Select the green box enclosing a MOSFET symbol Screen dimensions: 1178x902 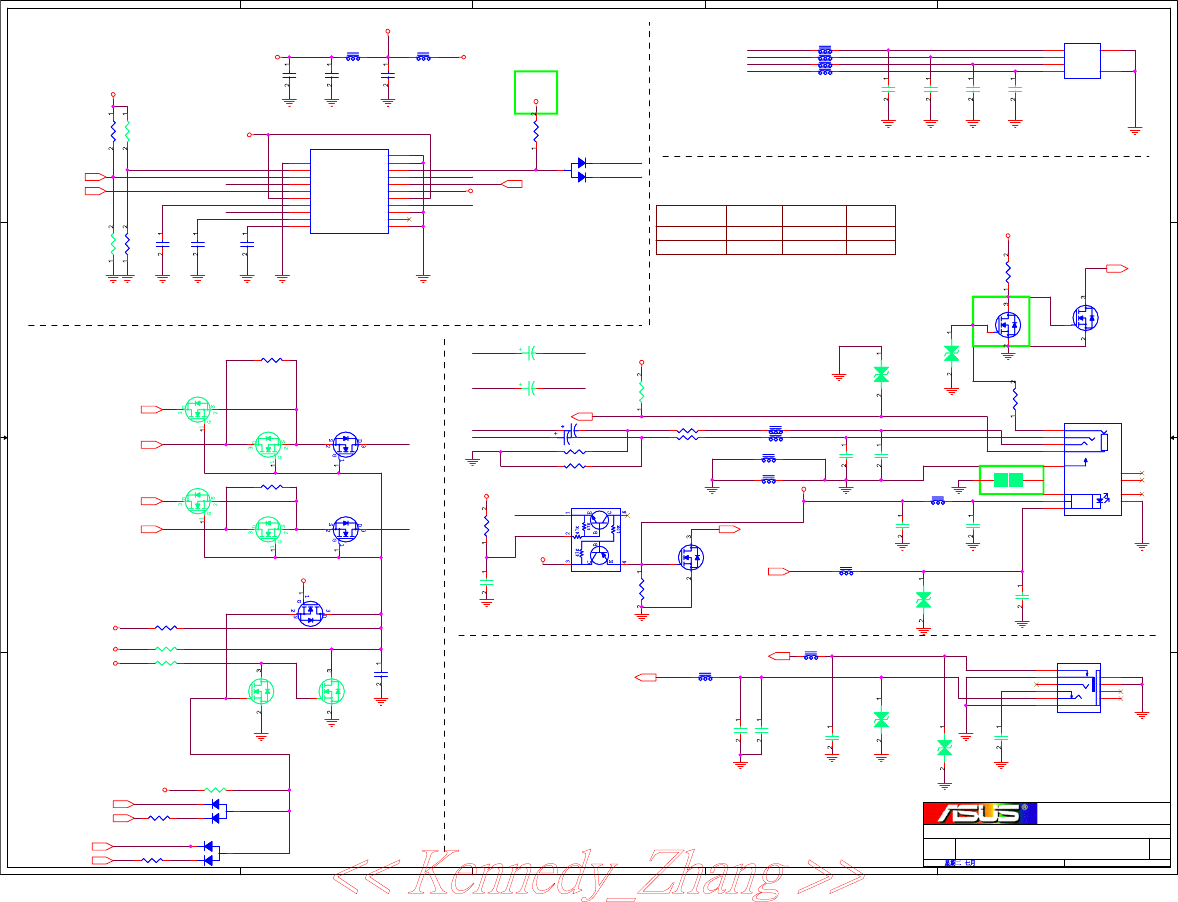click(1001, 321)
